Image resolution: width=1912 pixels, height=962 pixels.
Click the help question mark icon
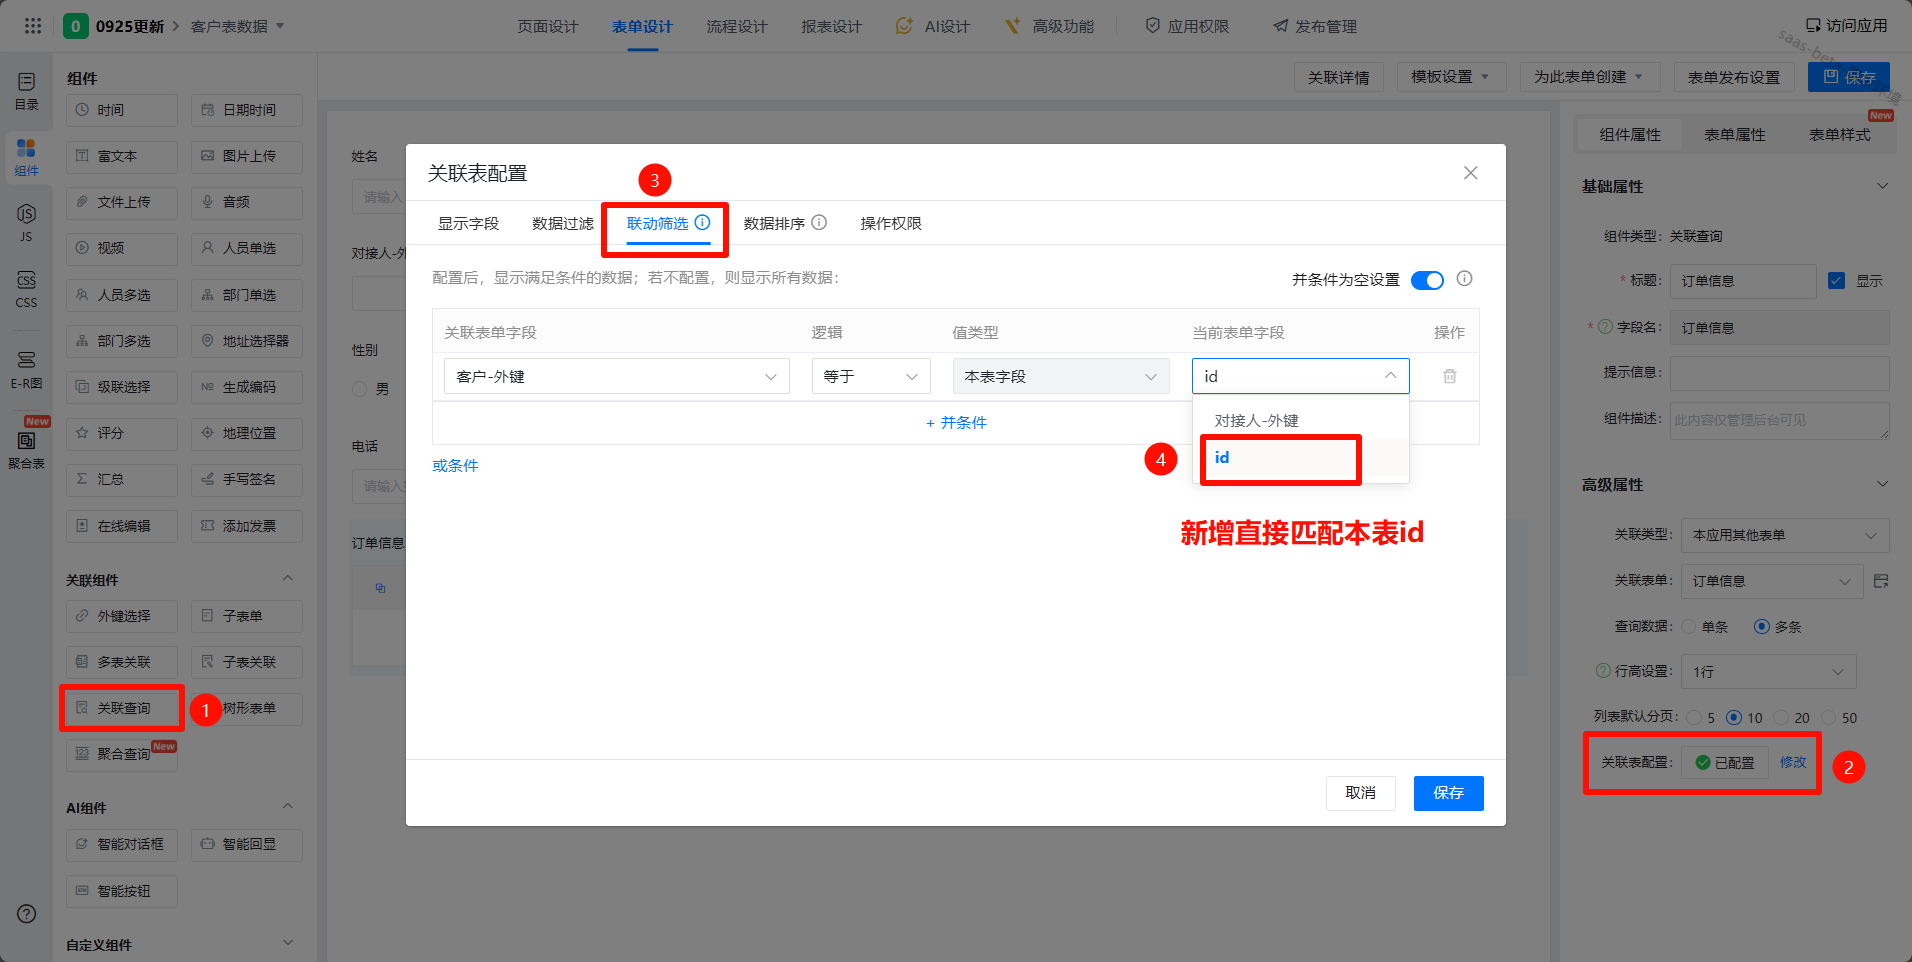click(27, 913)
